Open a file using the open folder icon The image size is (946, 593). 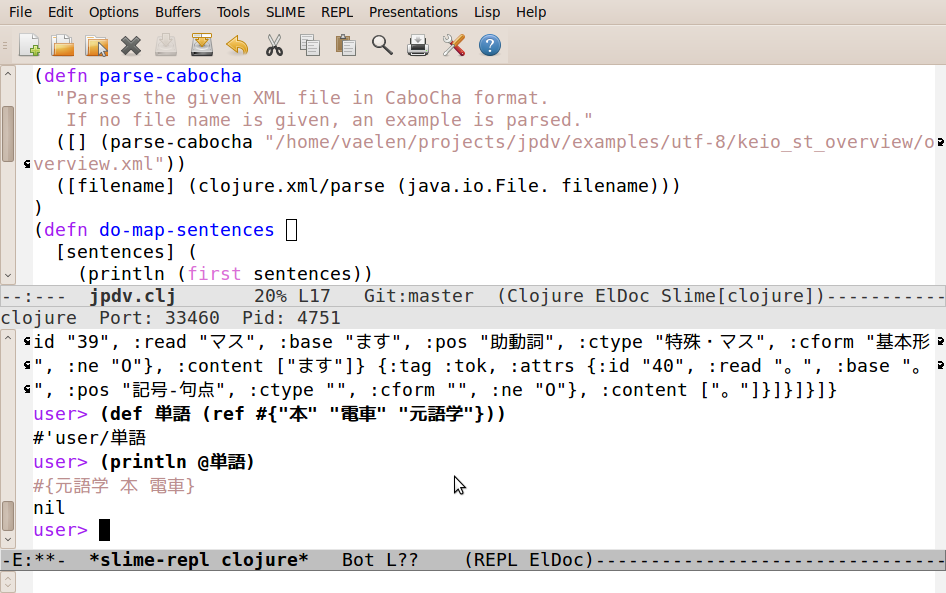pos(60,45)
